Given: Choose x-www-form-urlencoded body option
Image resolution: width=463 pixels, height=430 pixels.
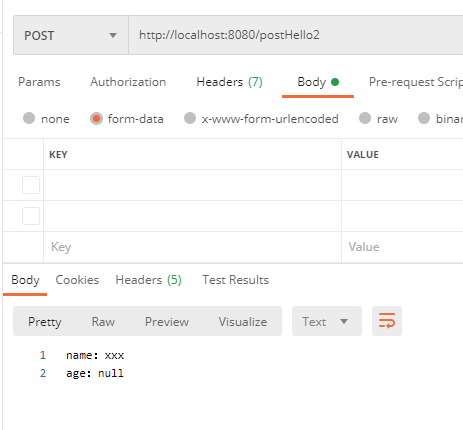Looking at the screenshot, I should (x=261, y=119).
